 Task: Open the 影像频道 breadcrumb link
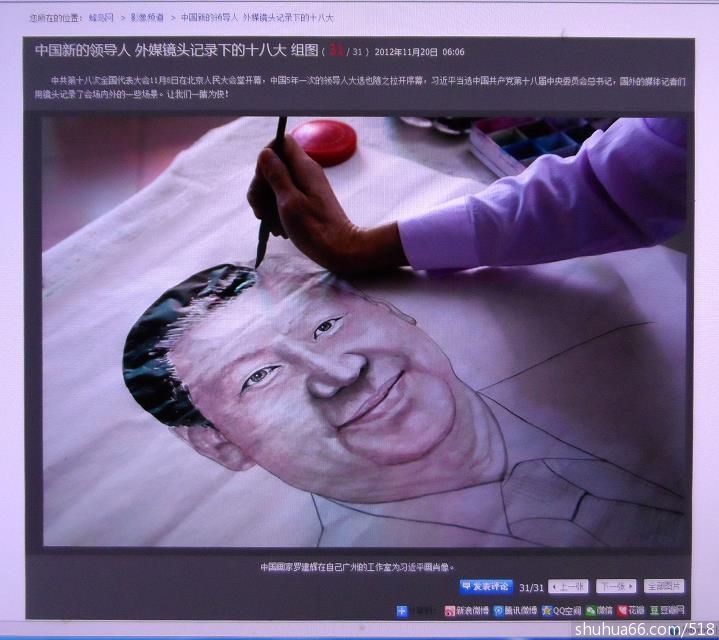pyautogui.click(x=146, y=18)
